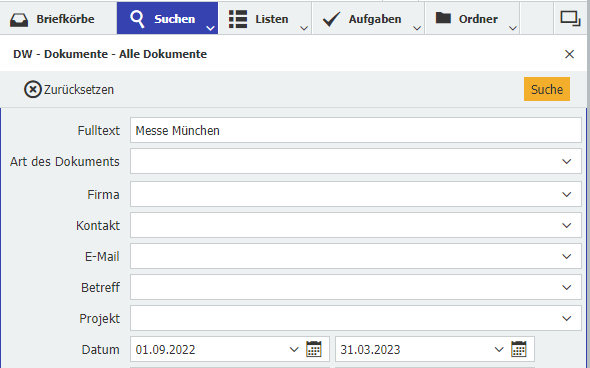590x368 pixels.
Task: Expand the Suchen tab dropdown arrow
Action: (x=210, y=28)
